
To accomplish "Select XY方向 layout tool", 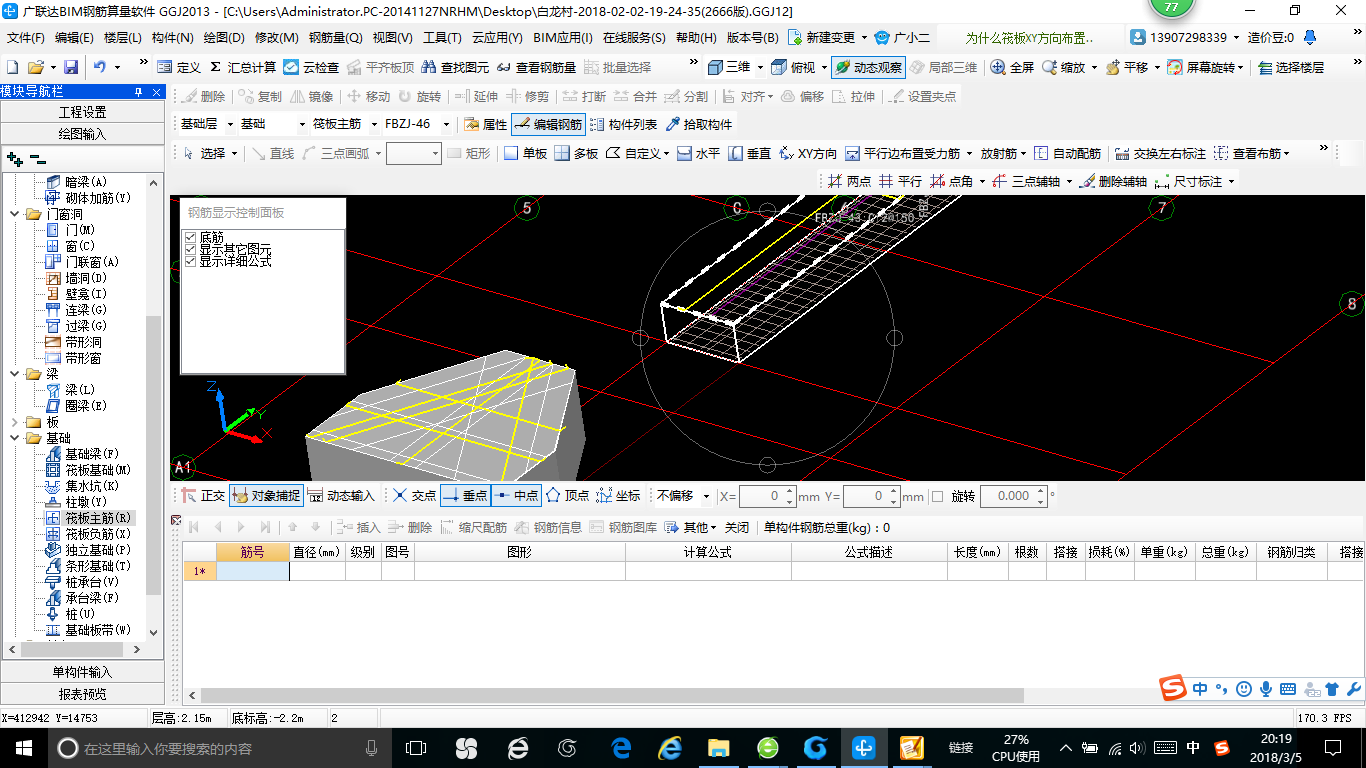I will [808, 153].
